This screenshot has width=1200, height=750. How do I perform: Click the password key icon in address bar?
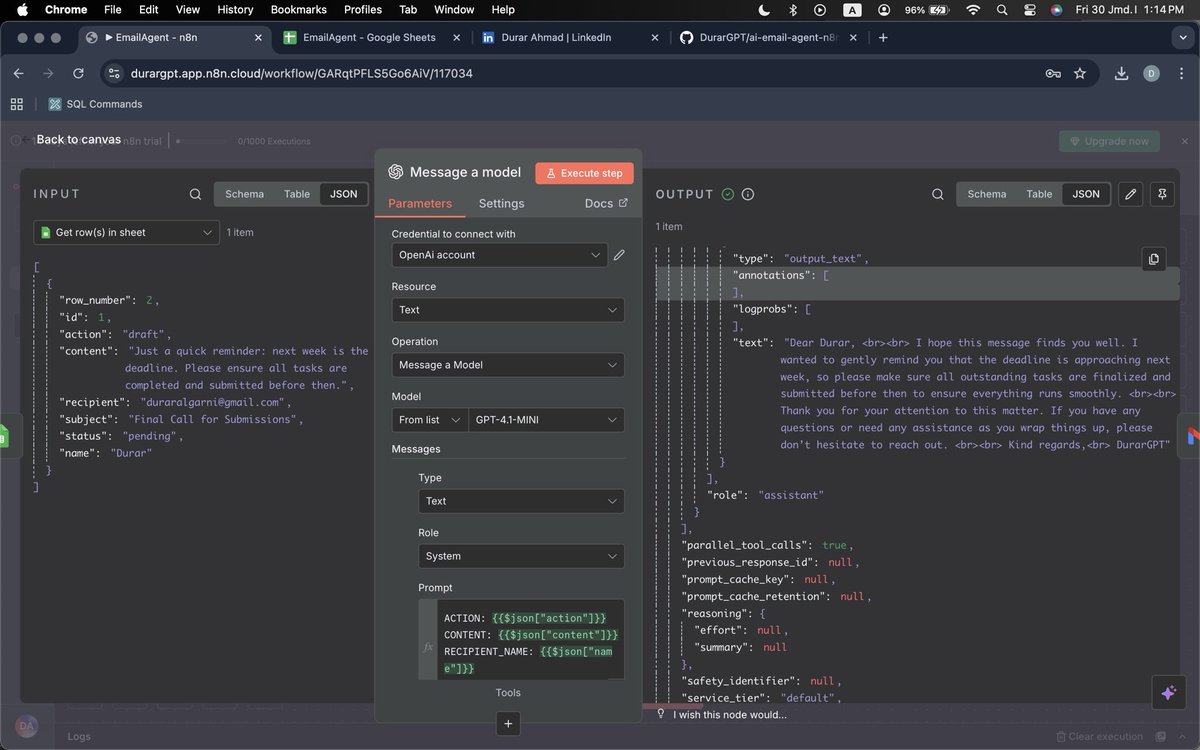1053,73
